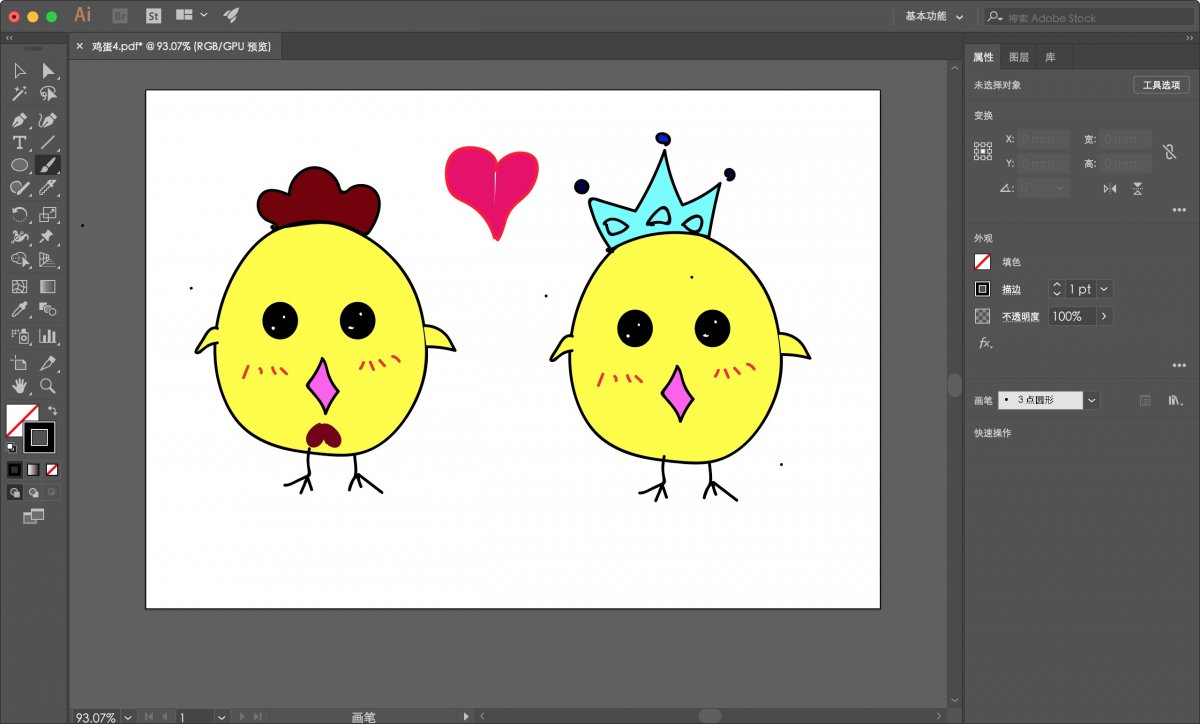Switch to the 库 panel tab

(1050, 57)
